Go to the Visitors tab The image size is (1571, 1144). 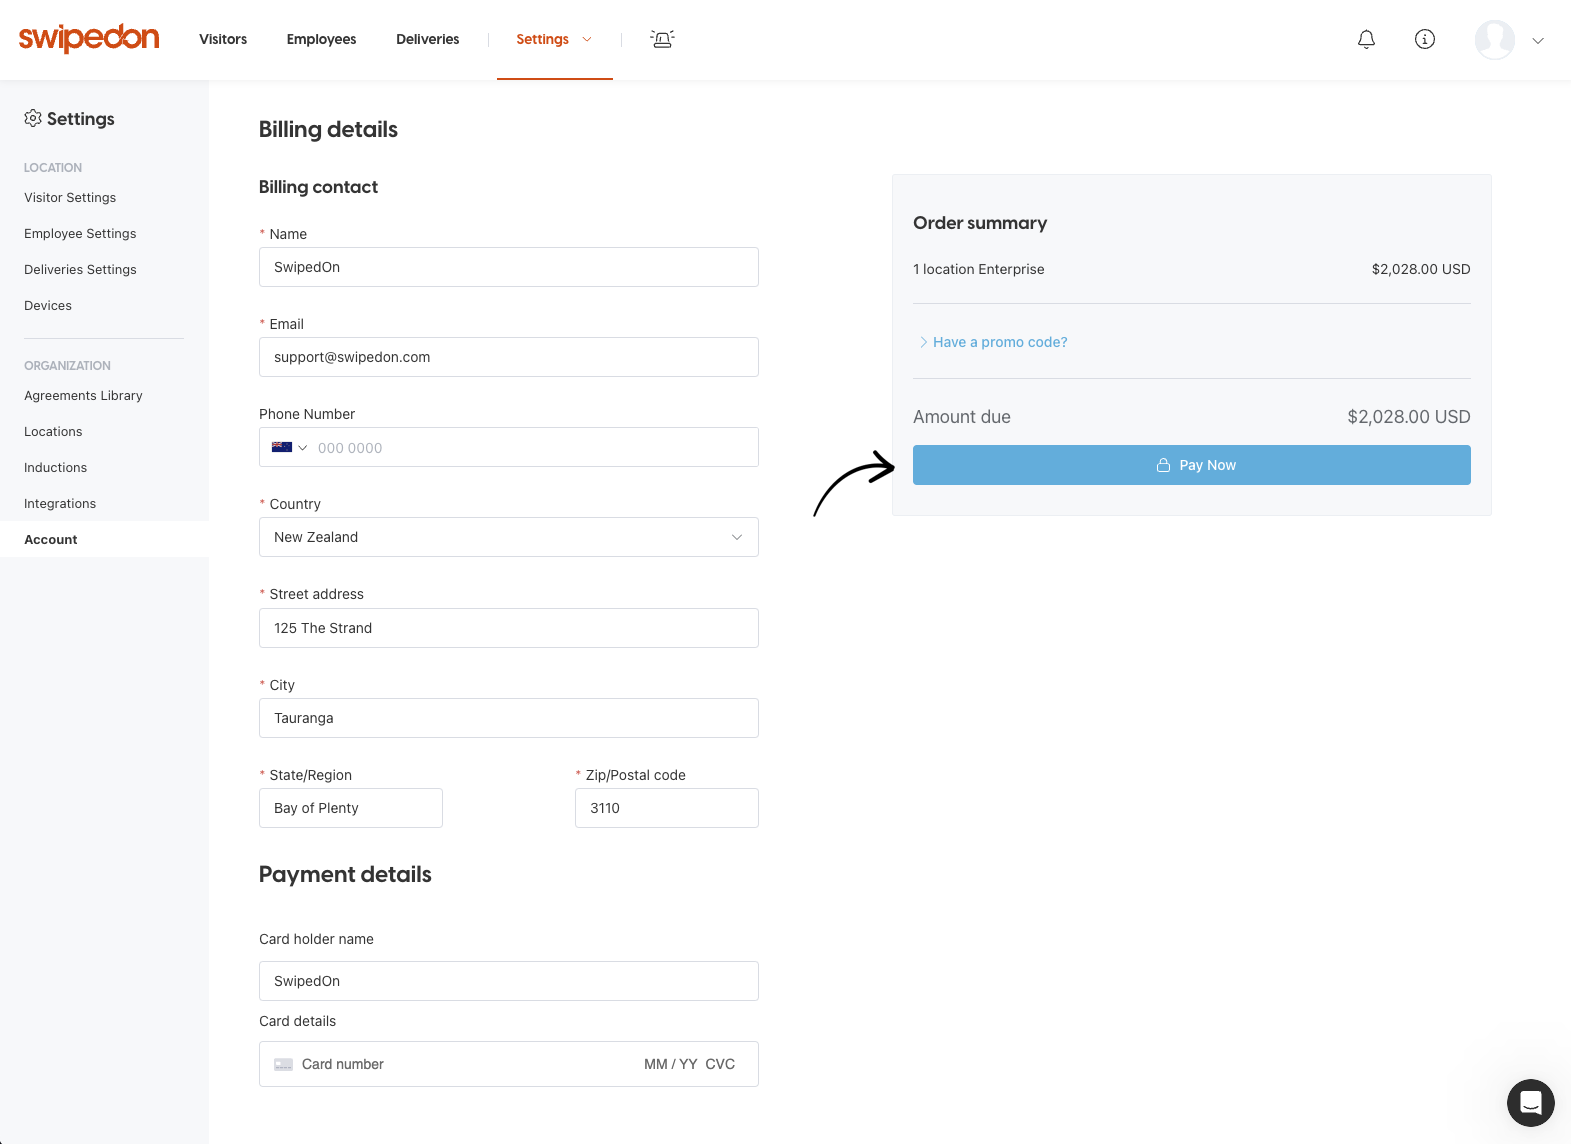pos(223,39)
